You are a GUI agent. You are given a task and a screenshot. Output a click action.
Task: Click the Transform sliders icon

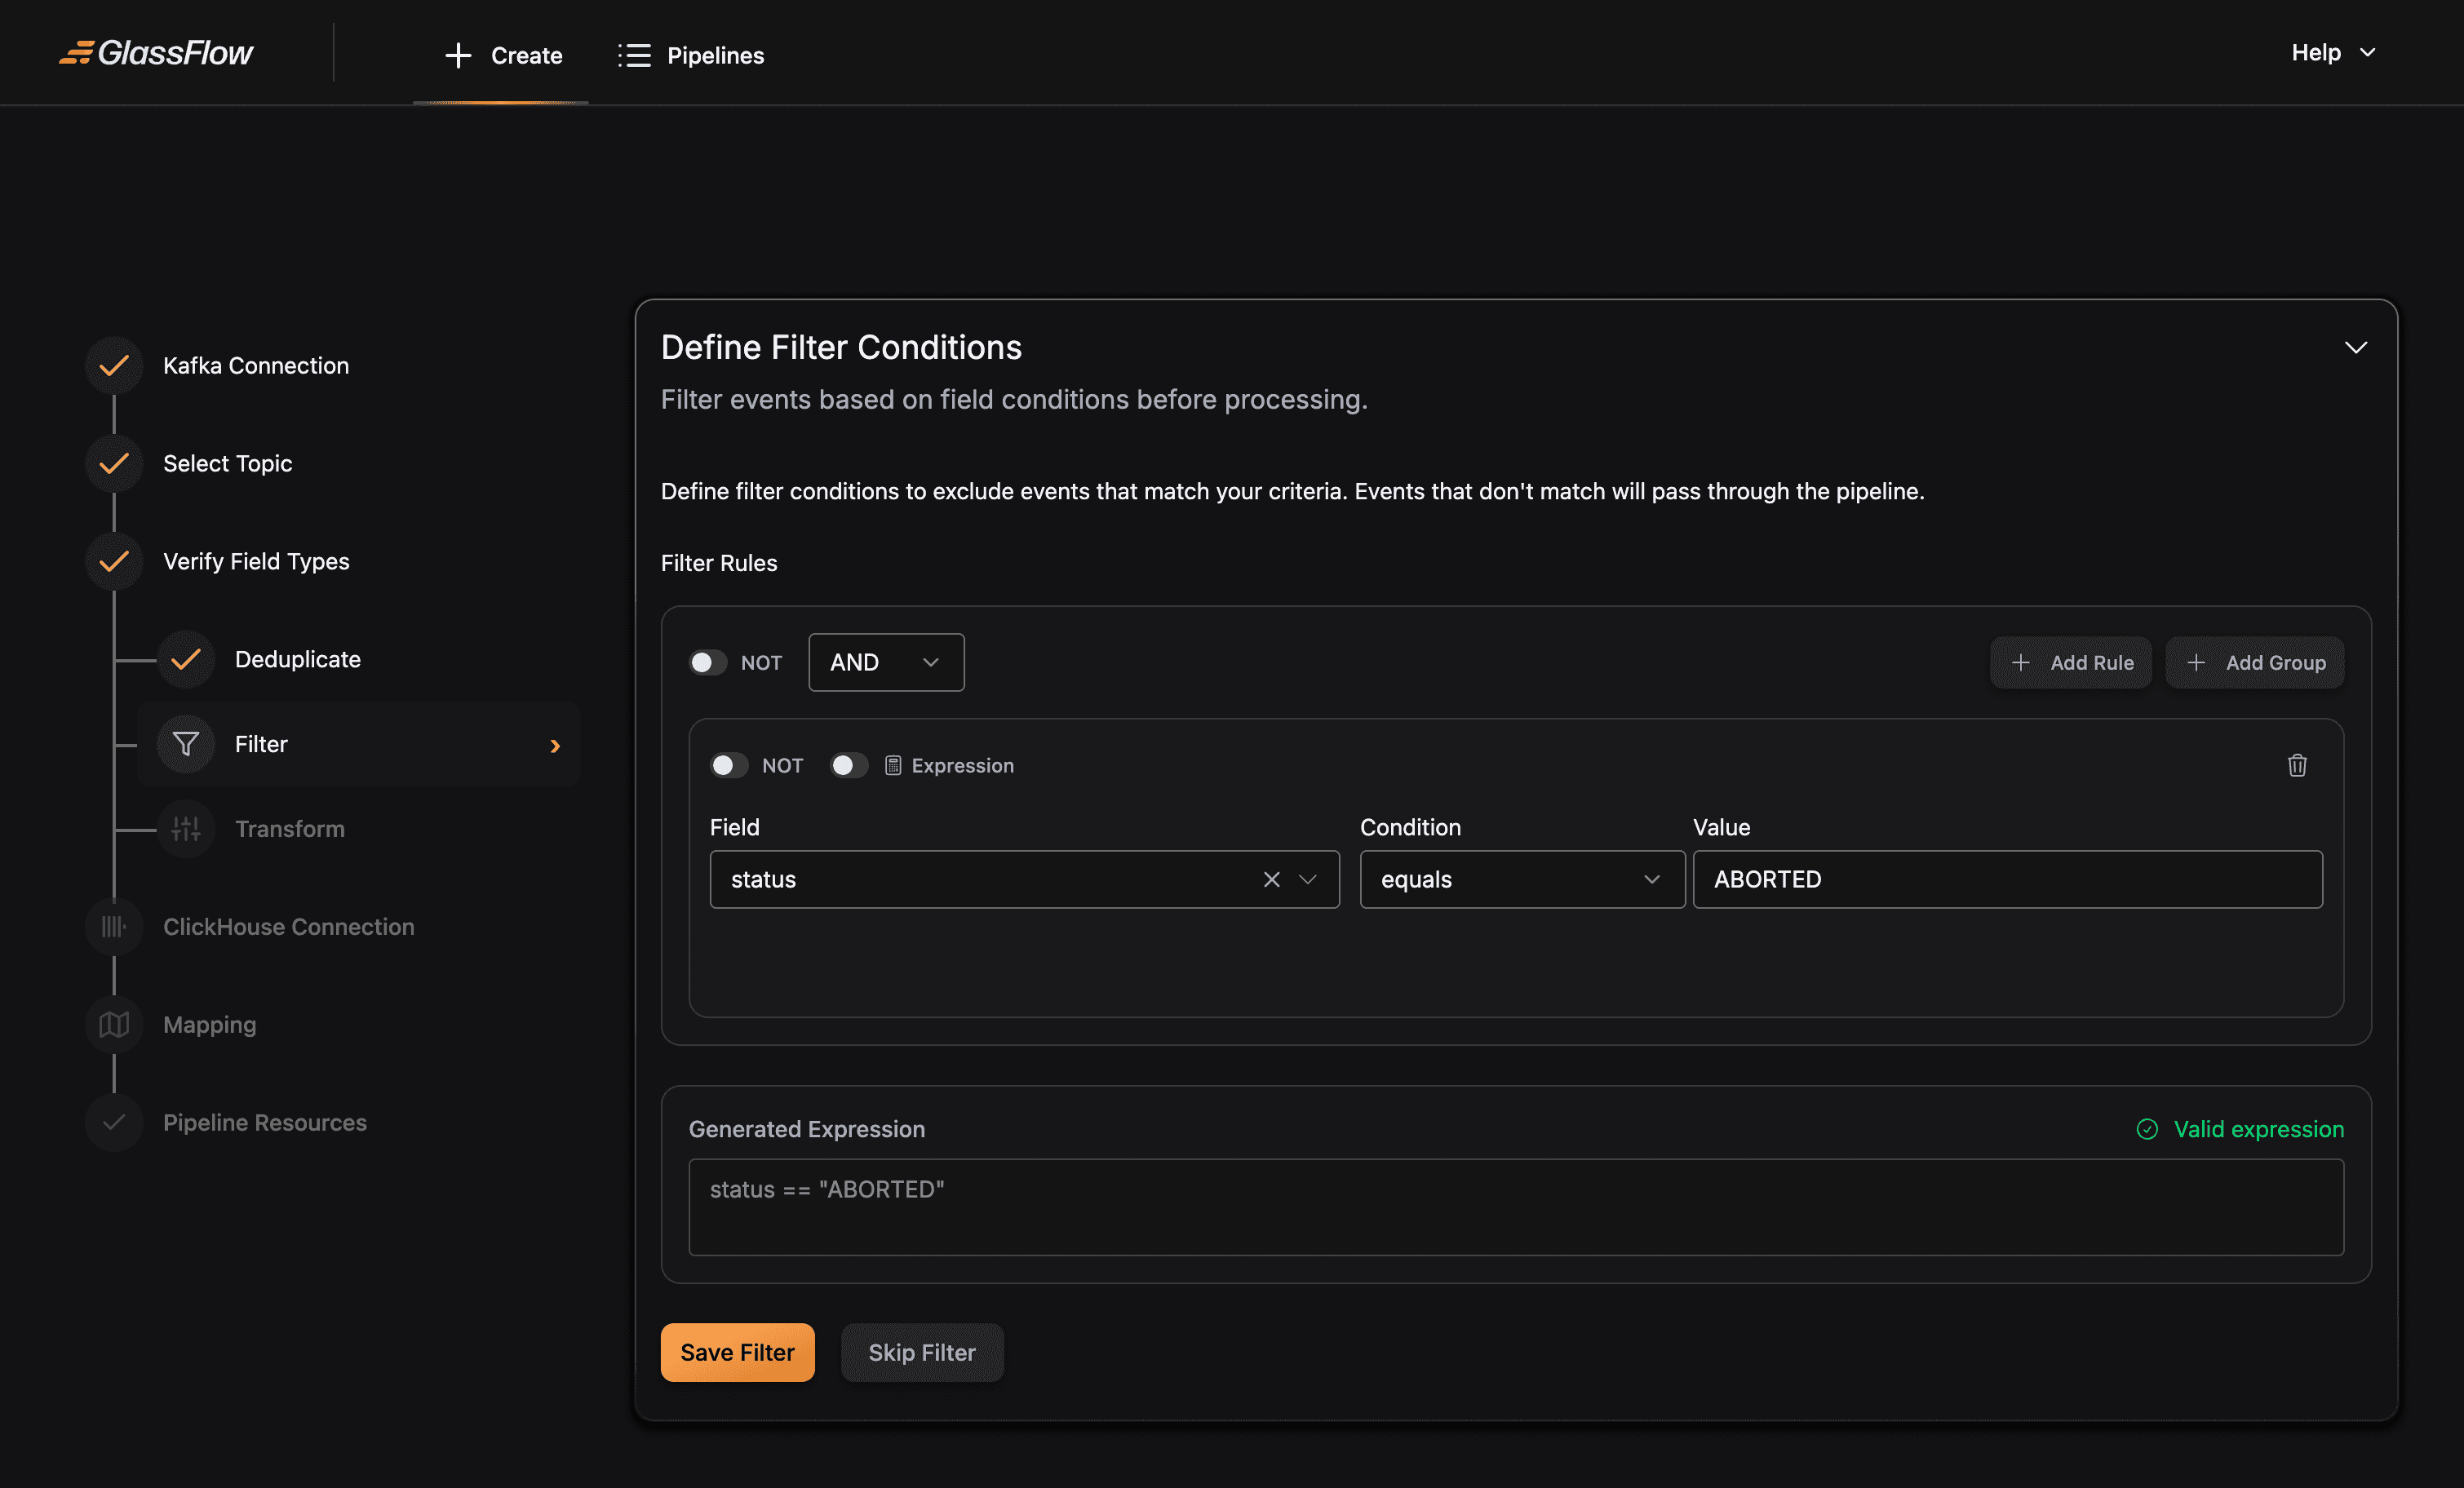[x=186, y=828]
